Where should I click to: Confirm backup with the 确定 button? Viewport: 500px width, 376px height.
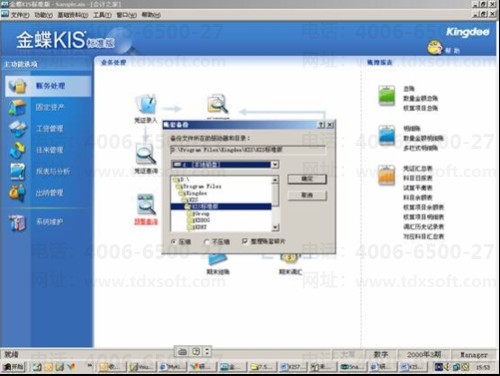pos(307,179)
